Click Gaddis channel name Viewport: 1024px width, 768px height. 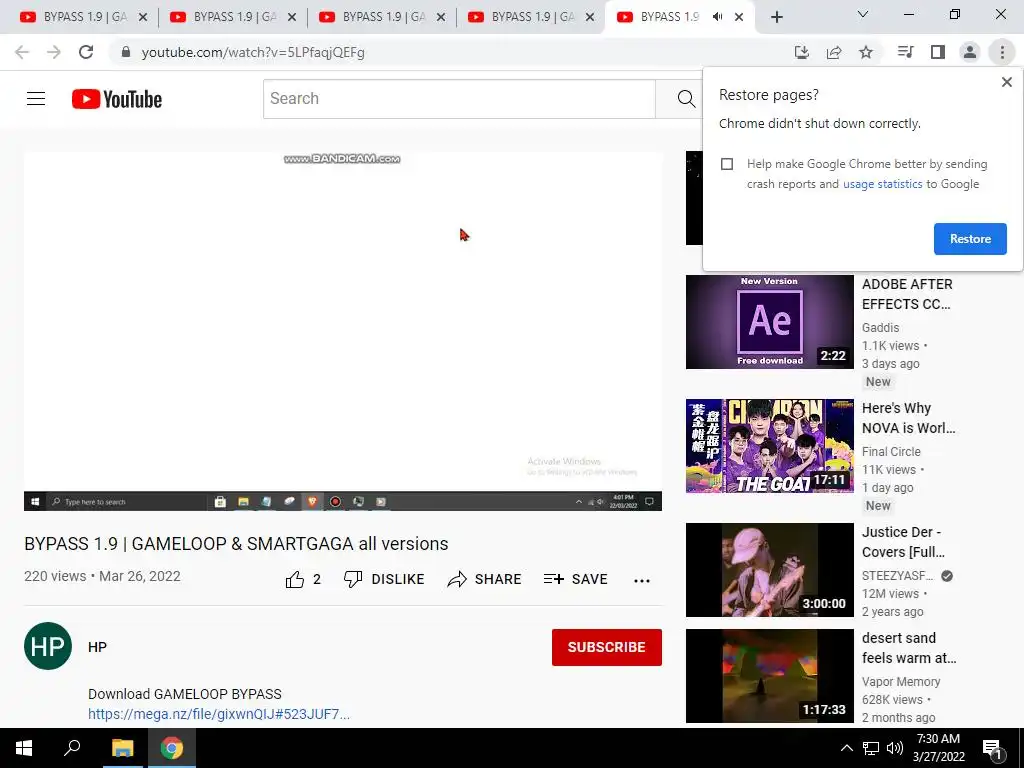click(x=880, y=328)
